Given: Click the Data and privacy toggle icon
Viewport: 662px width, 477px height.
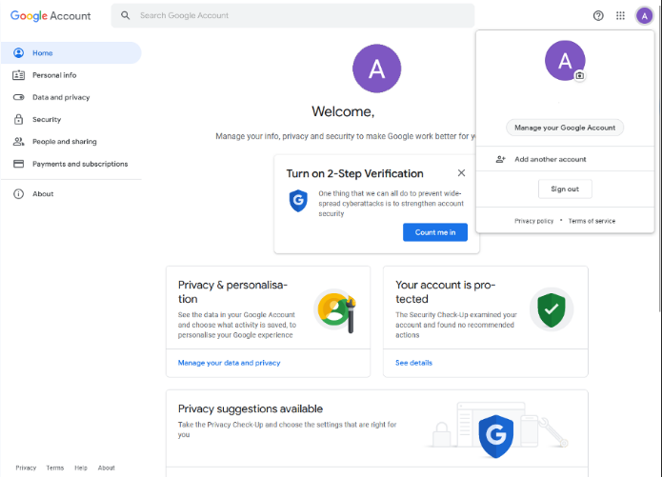Looking at the screenshot, I should [18, 97].
